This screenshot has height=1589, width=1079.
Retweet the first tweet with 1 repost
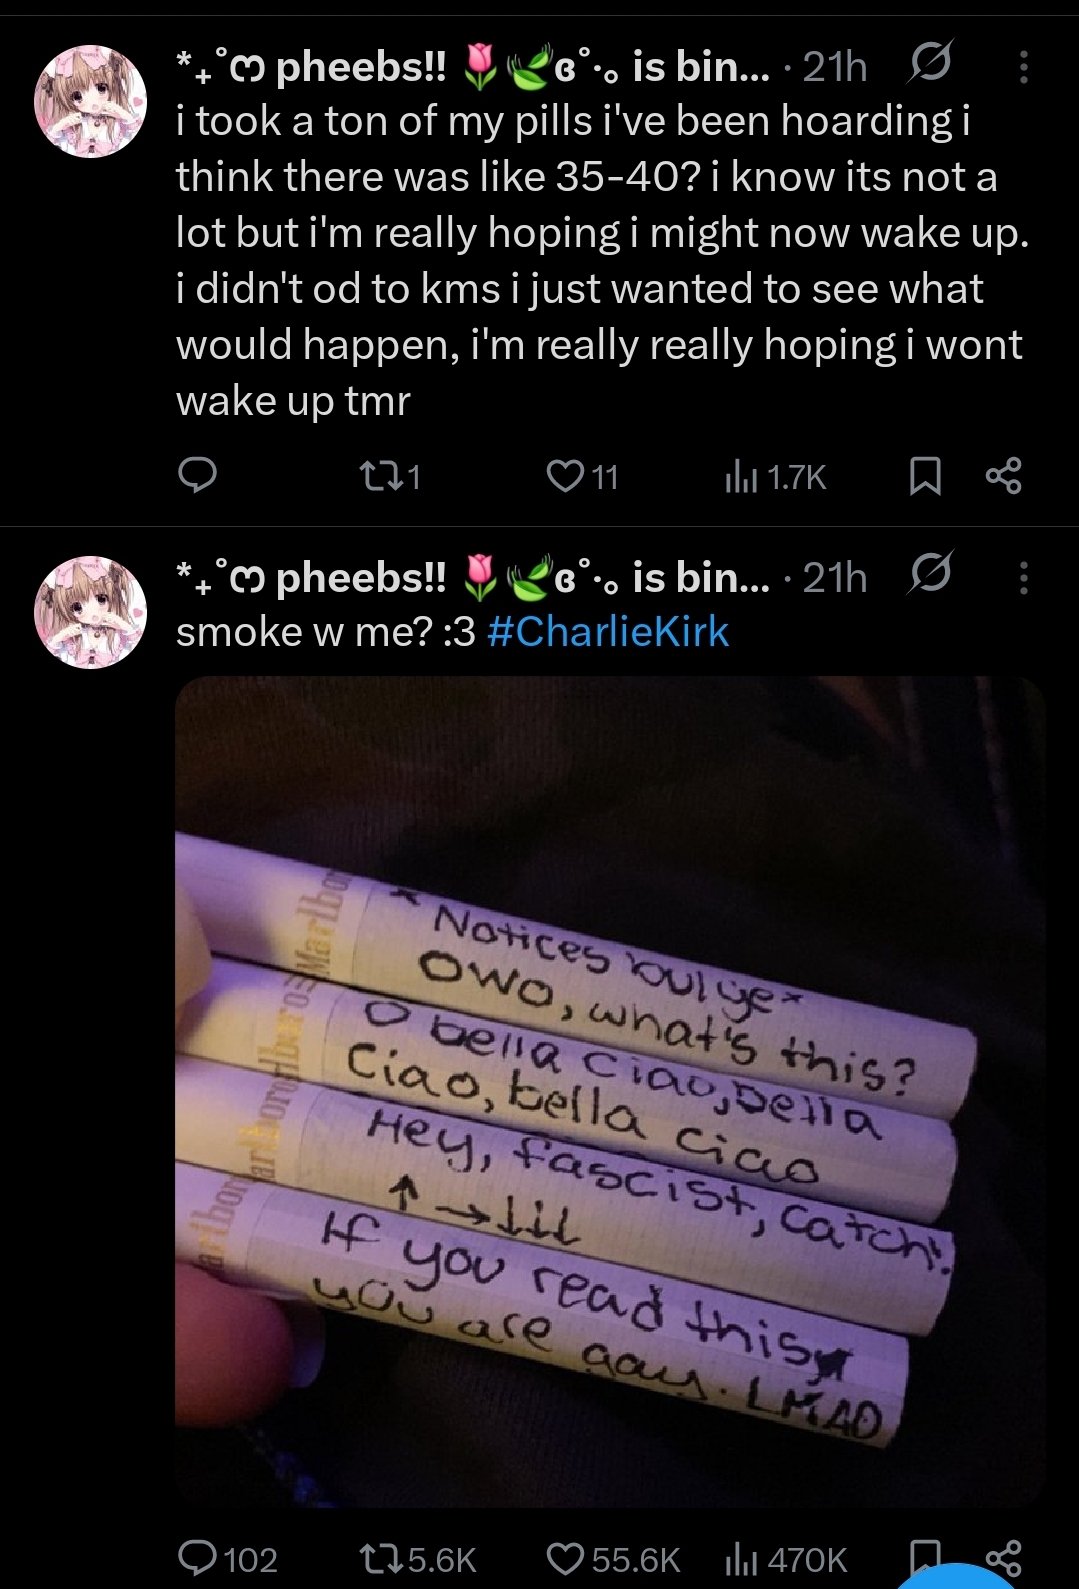(x=389, y=477)
